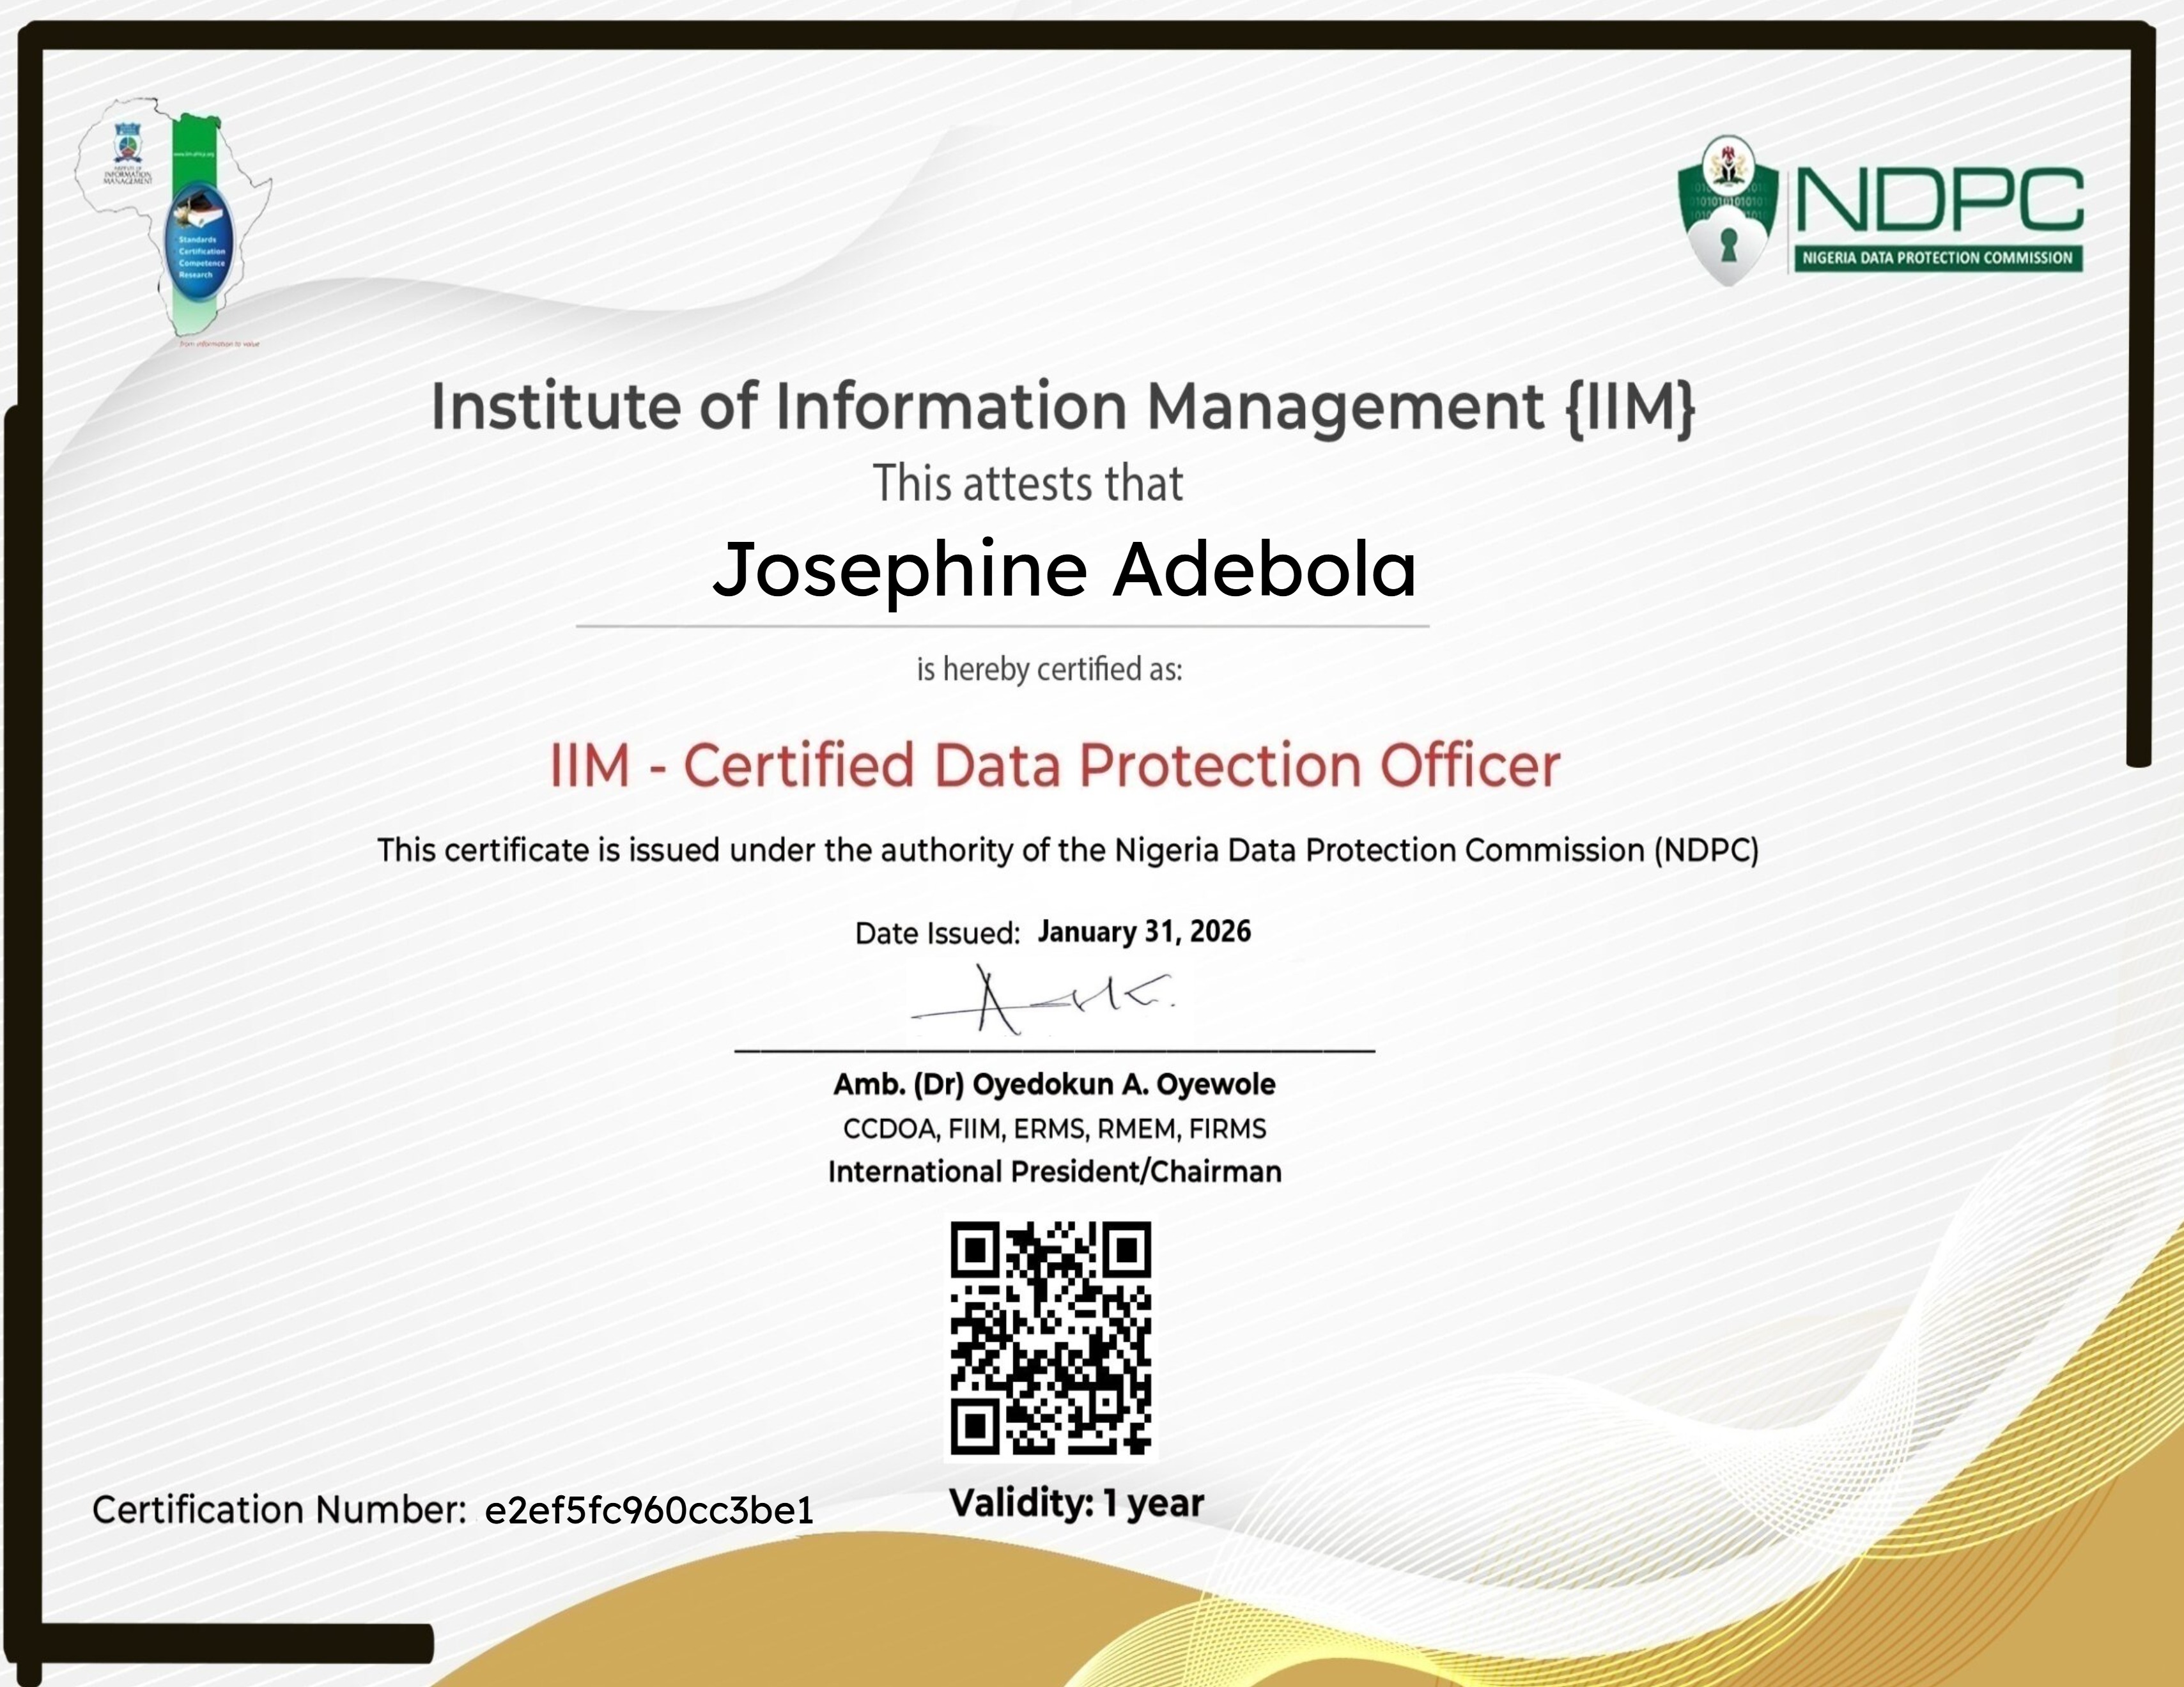Click 'is hereby certified as:' line
This screenshot has height=1687, width=2184.
tap(1049, 669)
